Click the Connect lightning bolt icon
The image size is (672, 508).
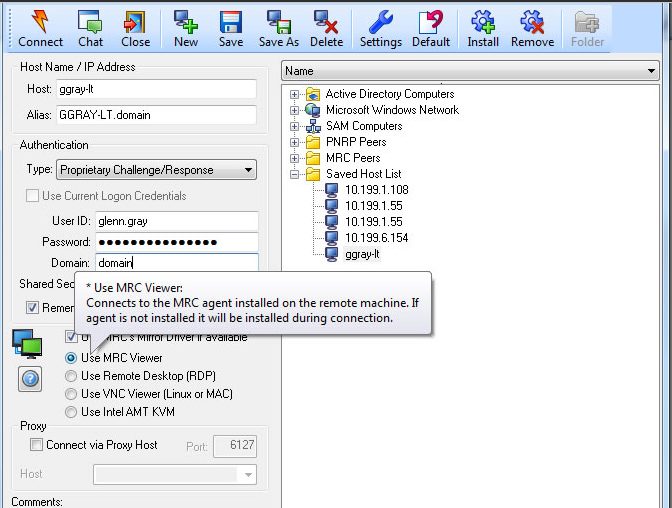[x=40, y=22]
